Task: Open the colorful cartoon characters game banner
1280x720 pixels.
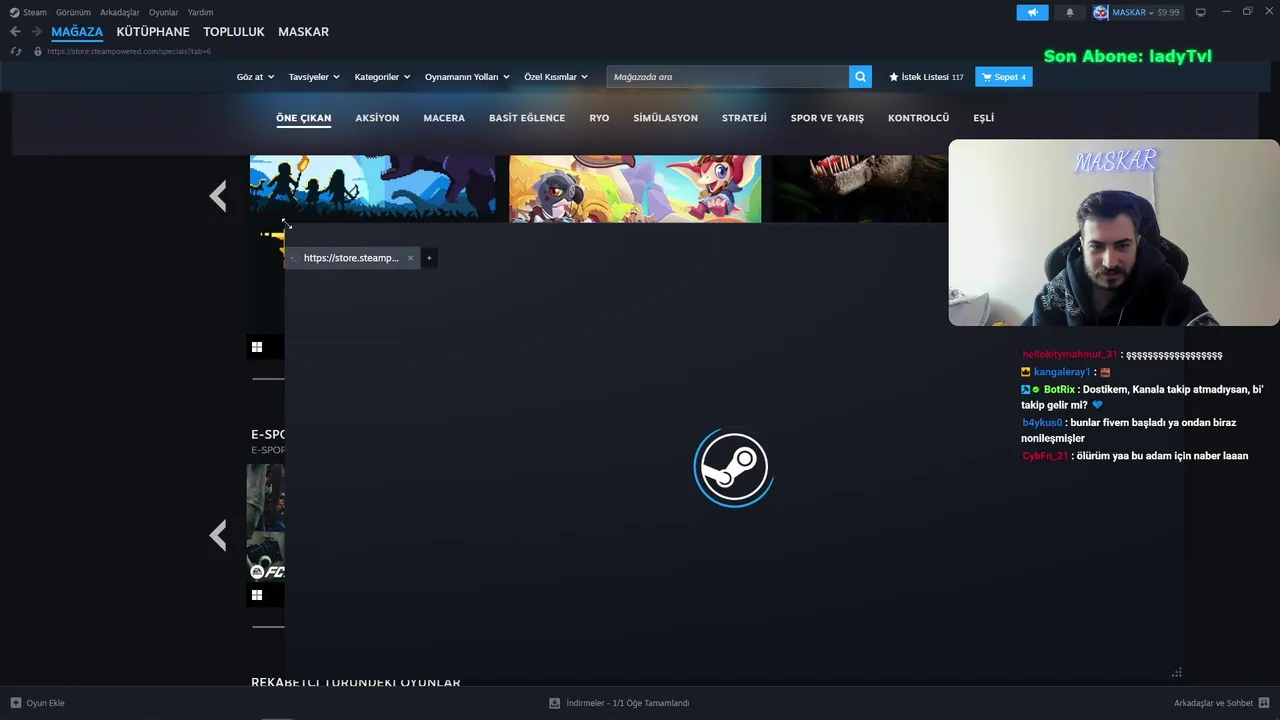Action: (x=635, y=188)
